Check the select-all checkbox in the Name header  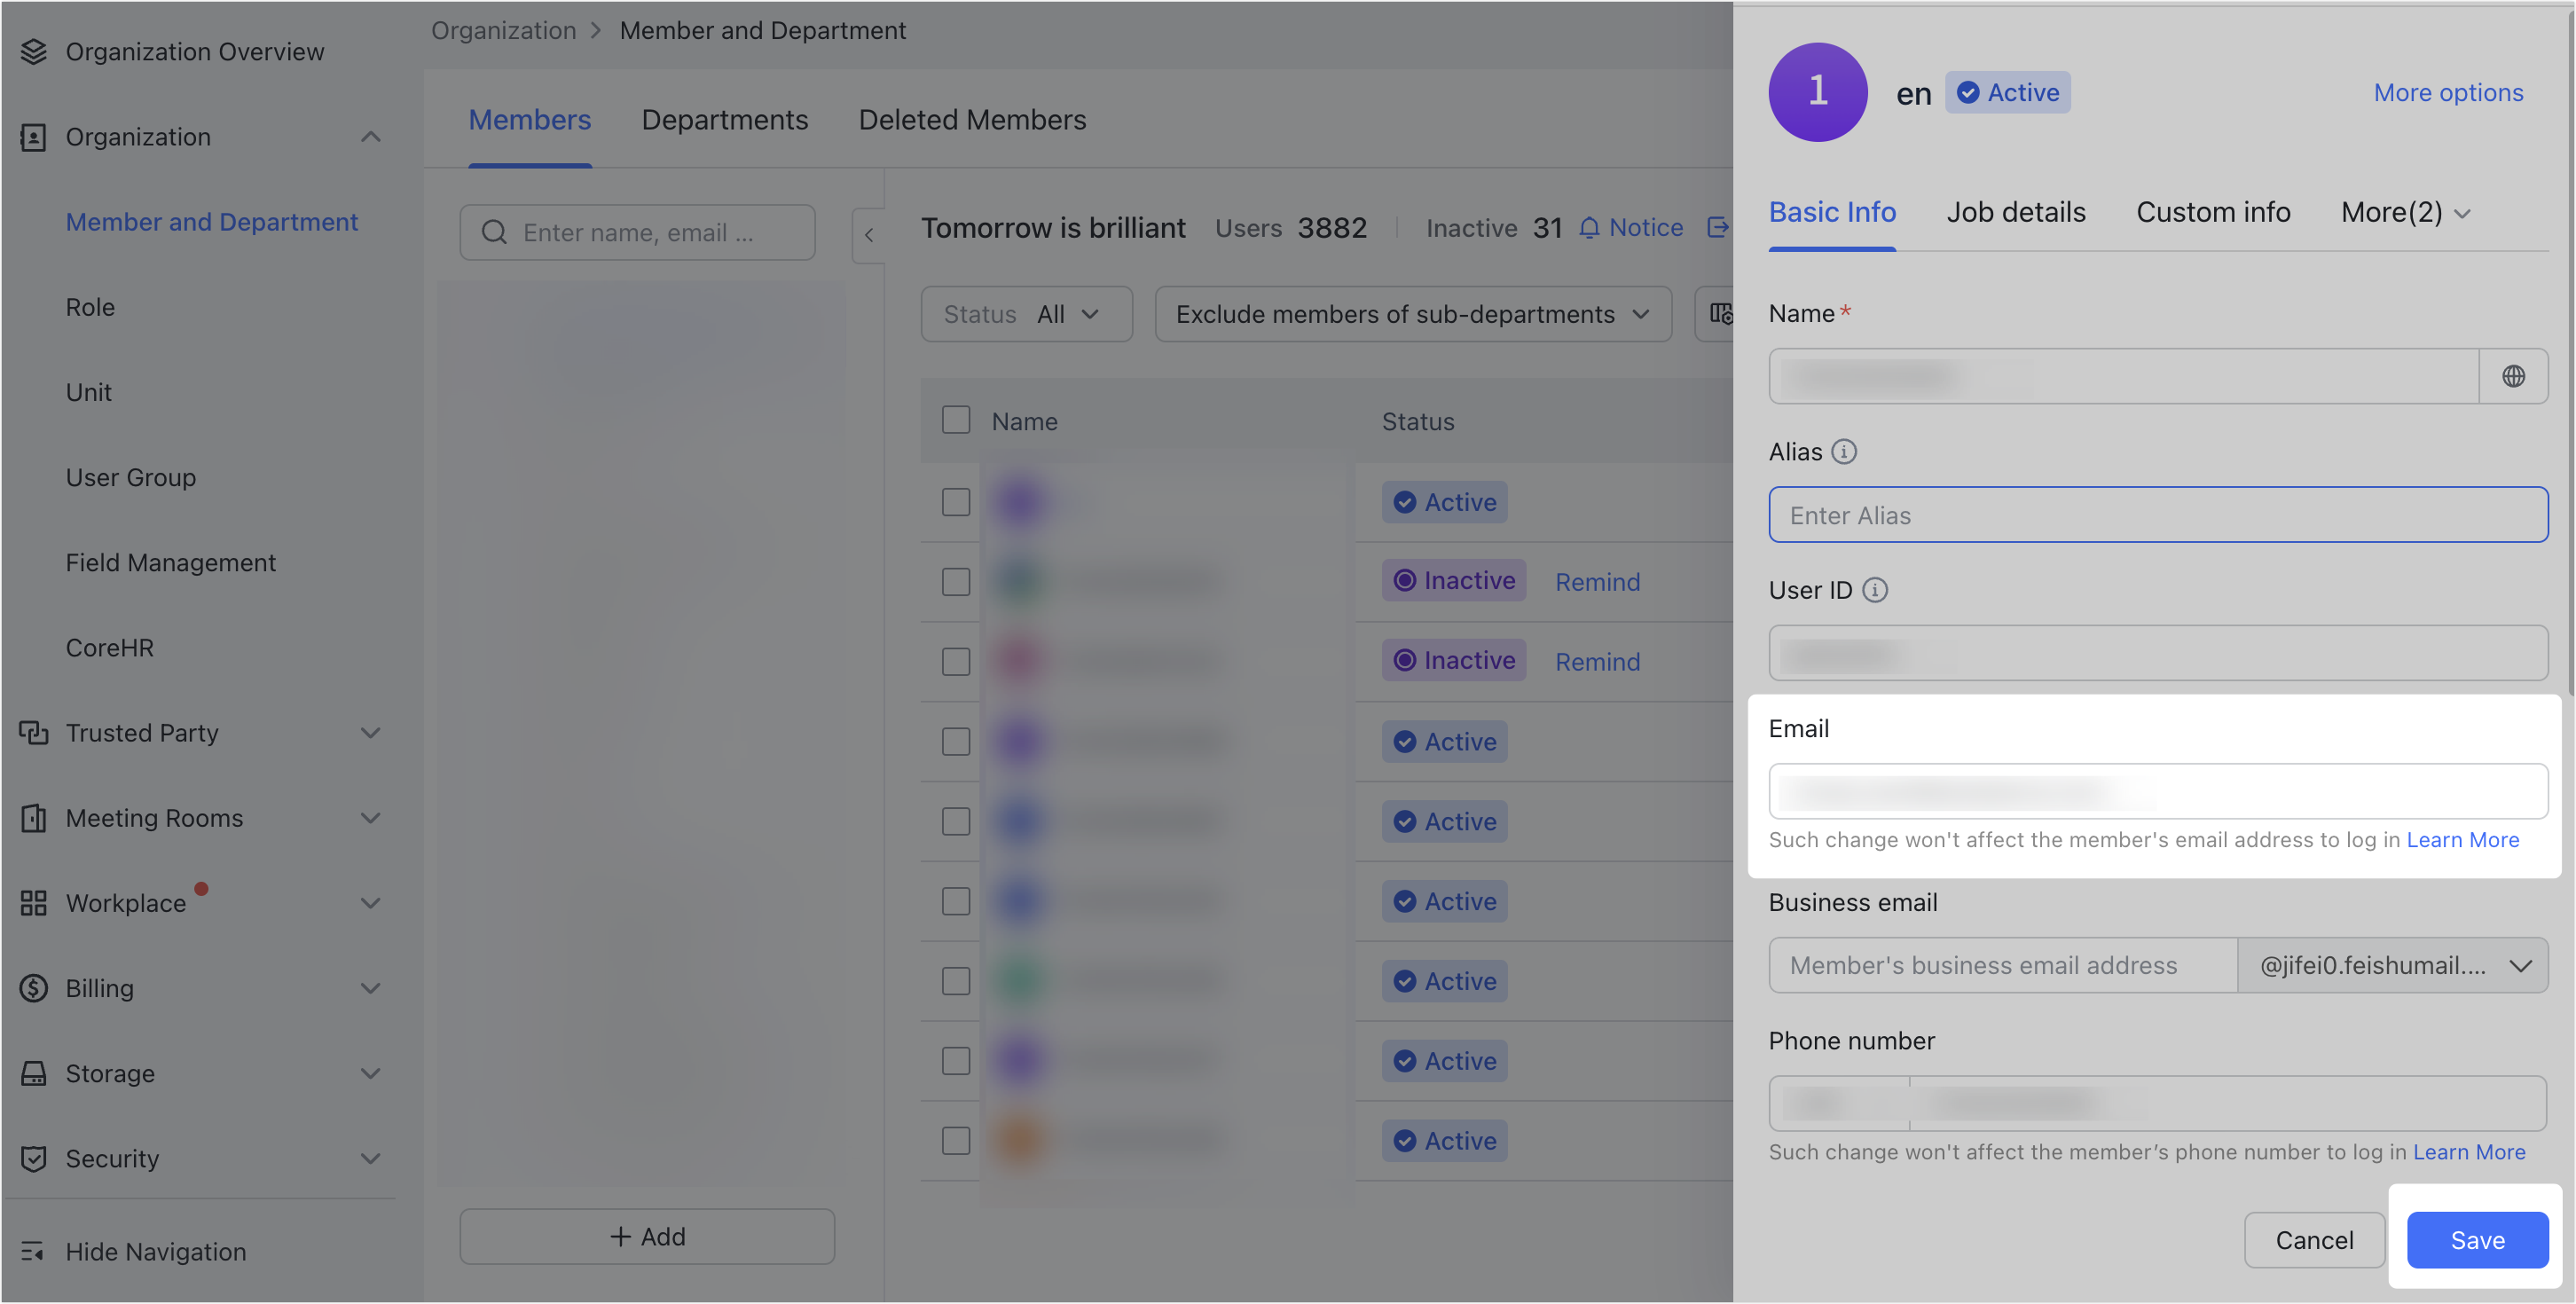tap(955, 420)
